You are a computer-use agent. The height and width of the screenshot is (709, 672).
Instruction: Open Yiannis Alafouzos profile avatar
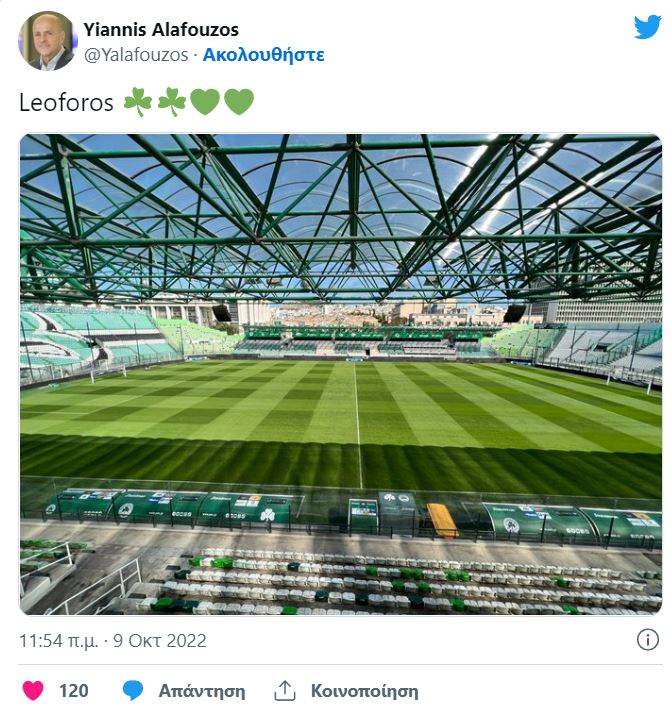47,41
